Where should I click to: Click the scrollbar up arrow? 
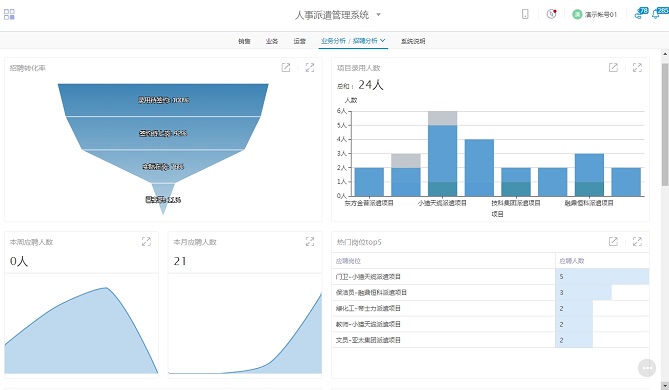click(x=665, y=54)
